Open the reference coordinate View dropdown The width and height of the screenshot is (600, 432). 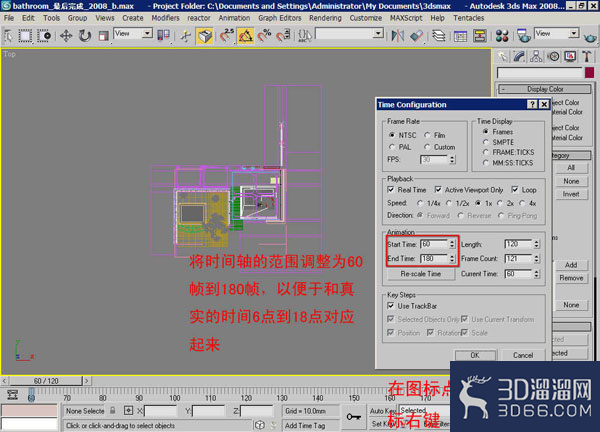coord(134,34)
